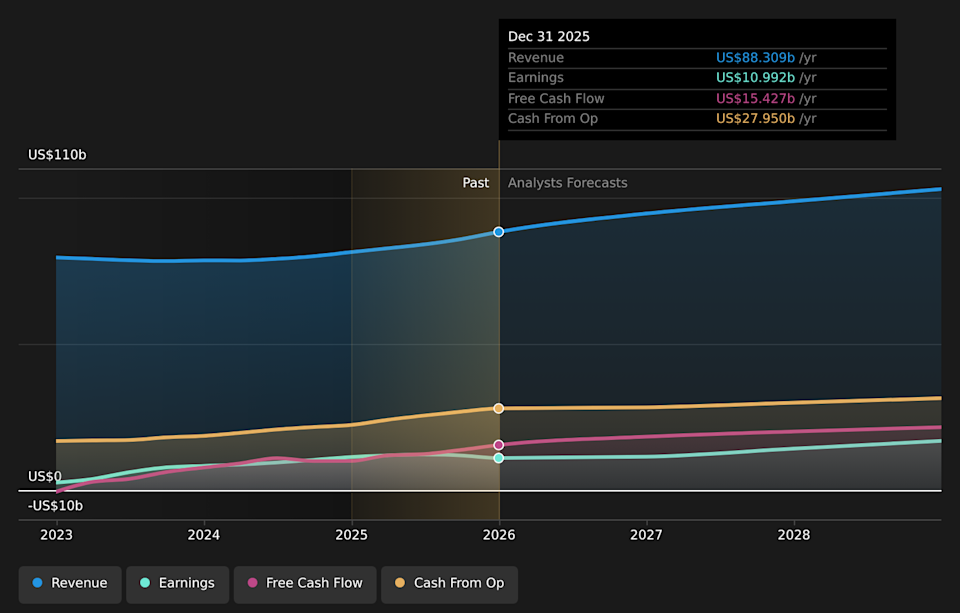Click the 2023 x-axis label
Image resolution: width=960 pixels, height=613 pixels.
pos(56,535)
